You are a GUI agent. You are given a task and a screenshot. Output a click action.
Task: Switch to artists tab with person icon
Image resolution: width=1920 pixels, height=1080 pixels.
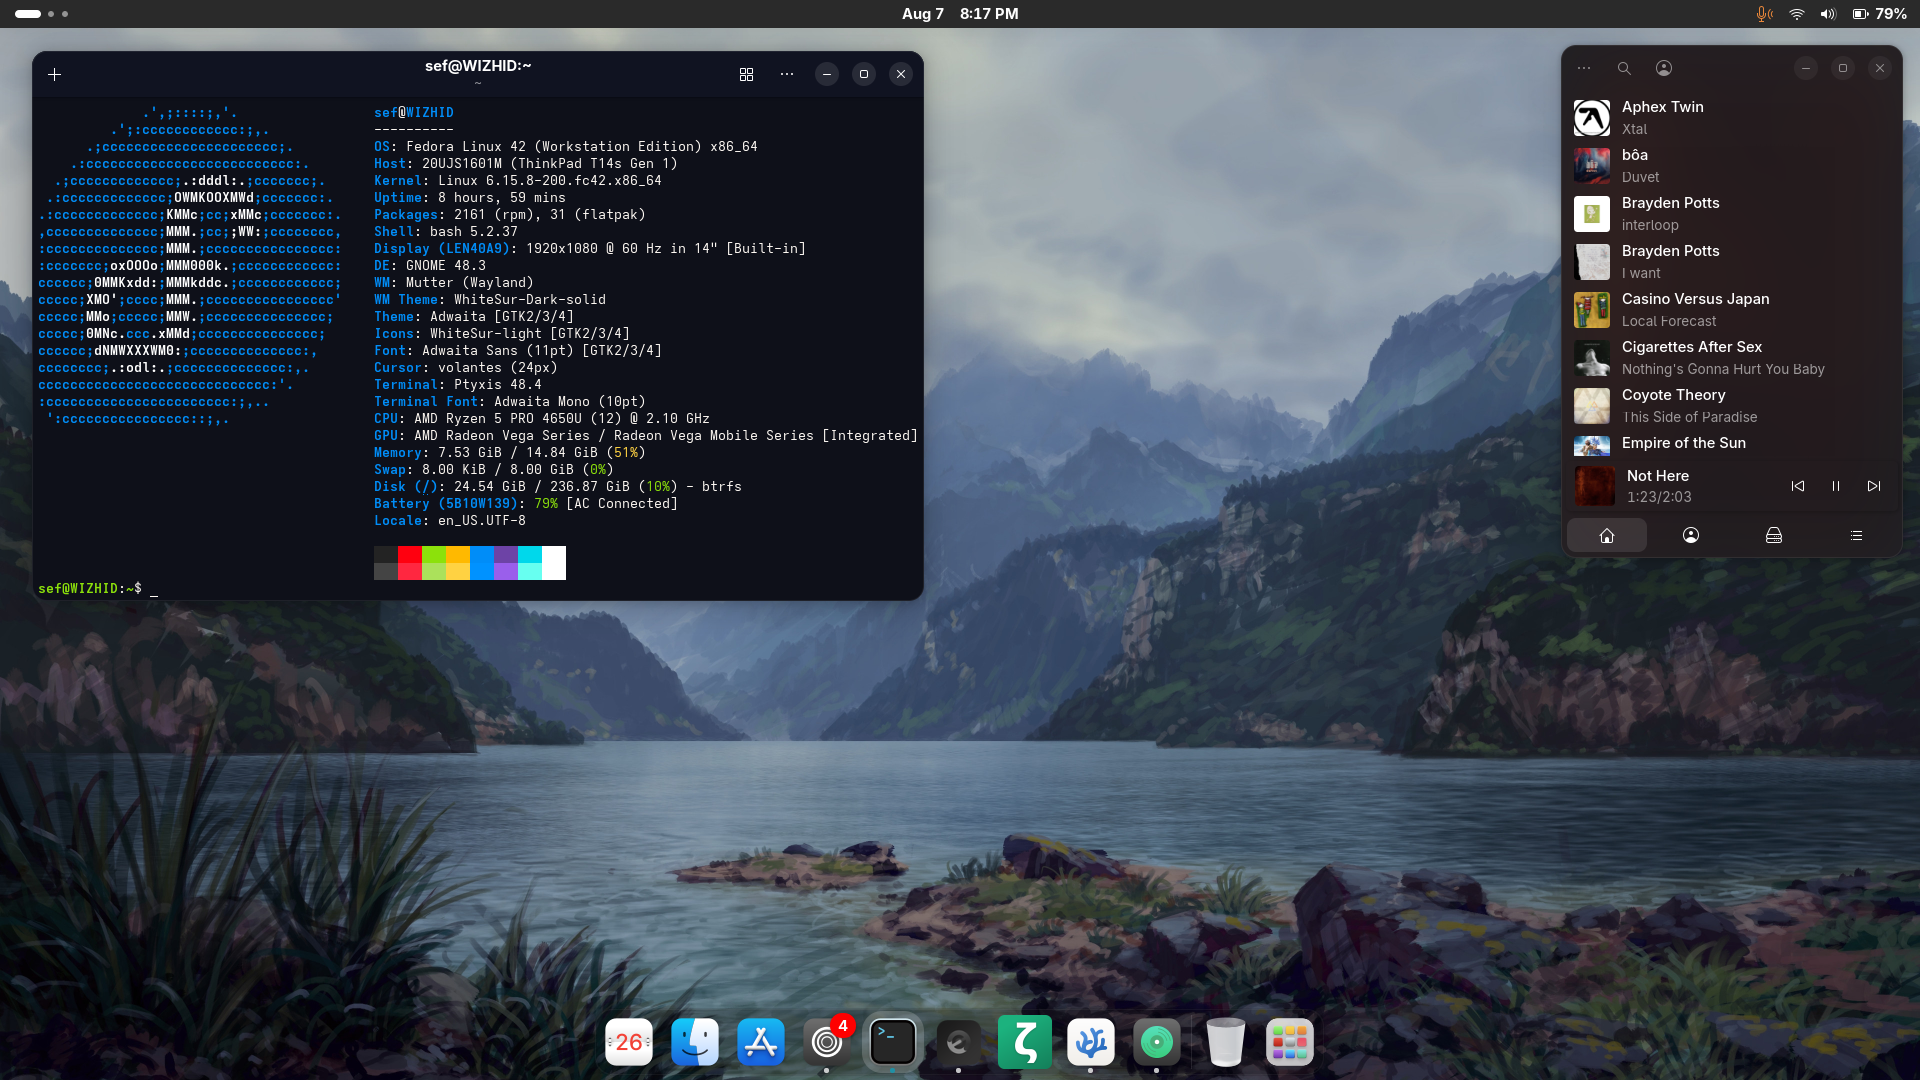1691,536
